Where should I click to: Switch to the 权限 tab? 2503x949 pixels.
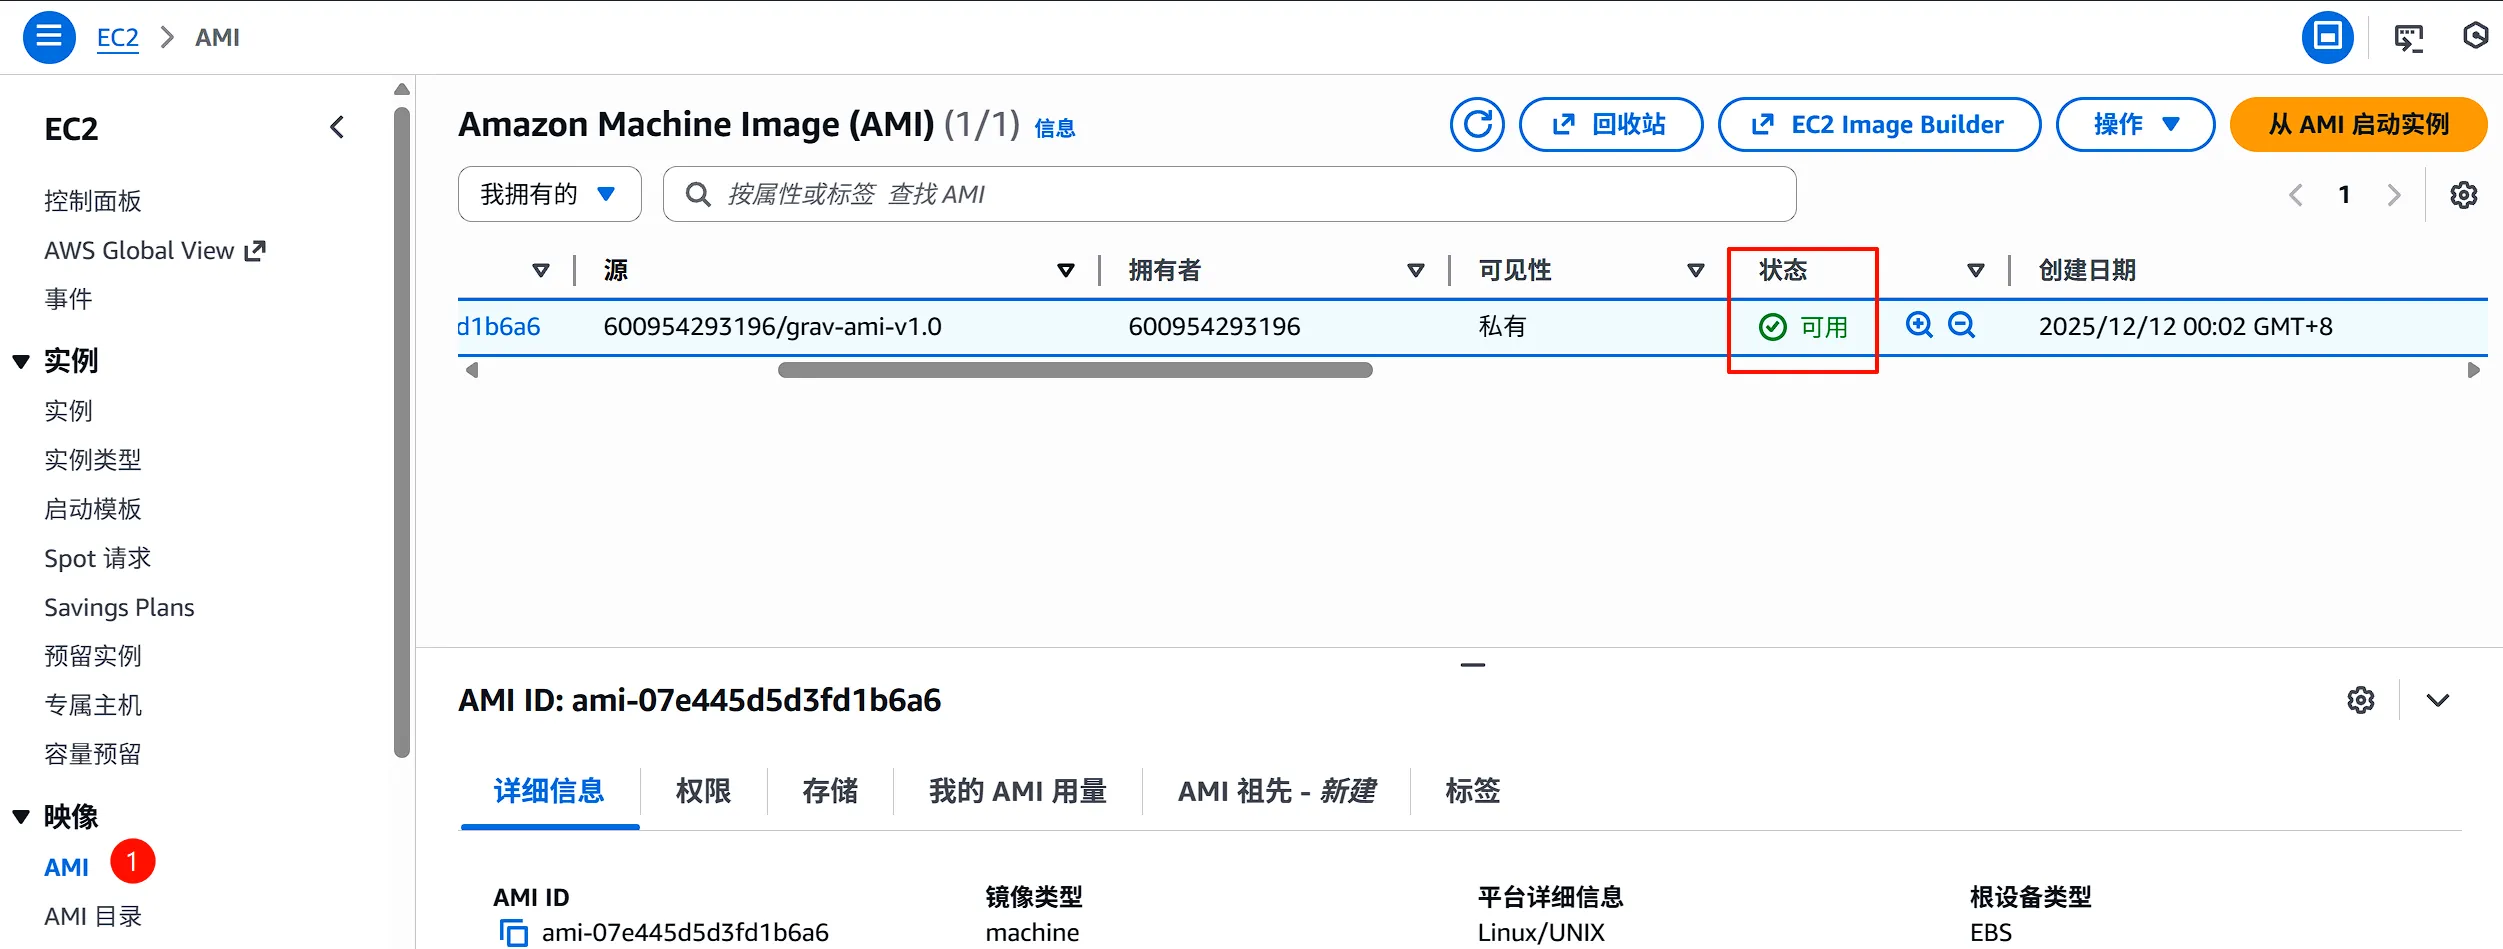[702, 791]
